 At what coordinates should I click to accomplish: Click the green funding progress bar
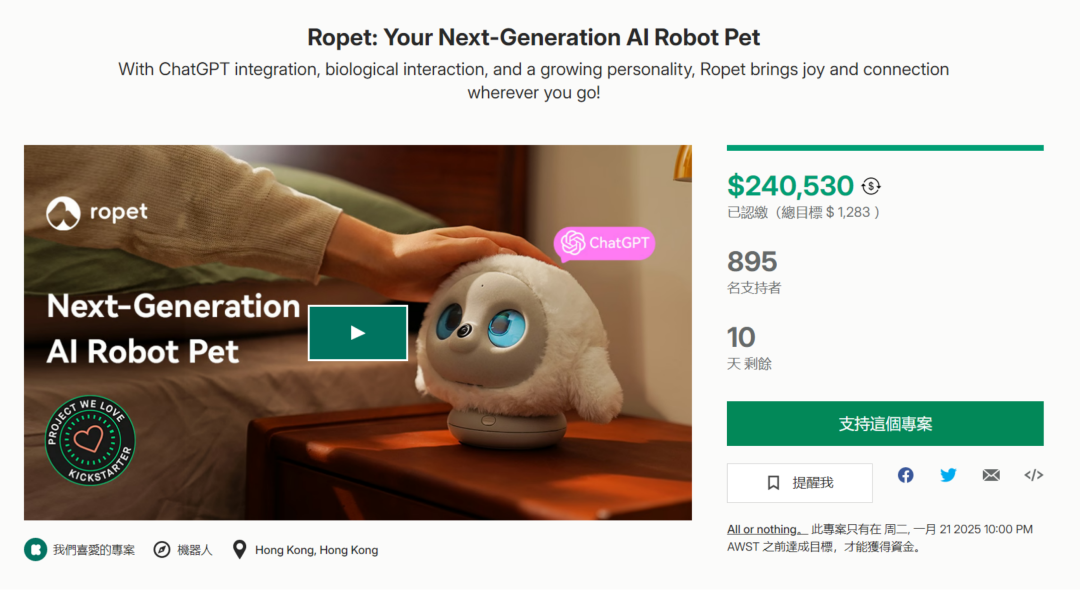885,147
